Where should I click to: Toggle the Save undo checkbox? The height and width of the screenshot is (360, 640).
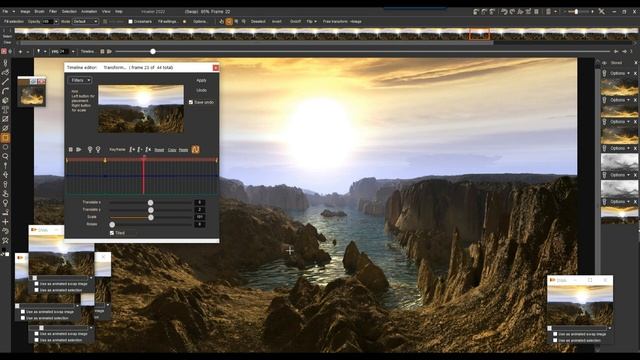191,102
